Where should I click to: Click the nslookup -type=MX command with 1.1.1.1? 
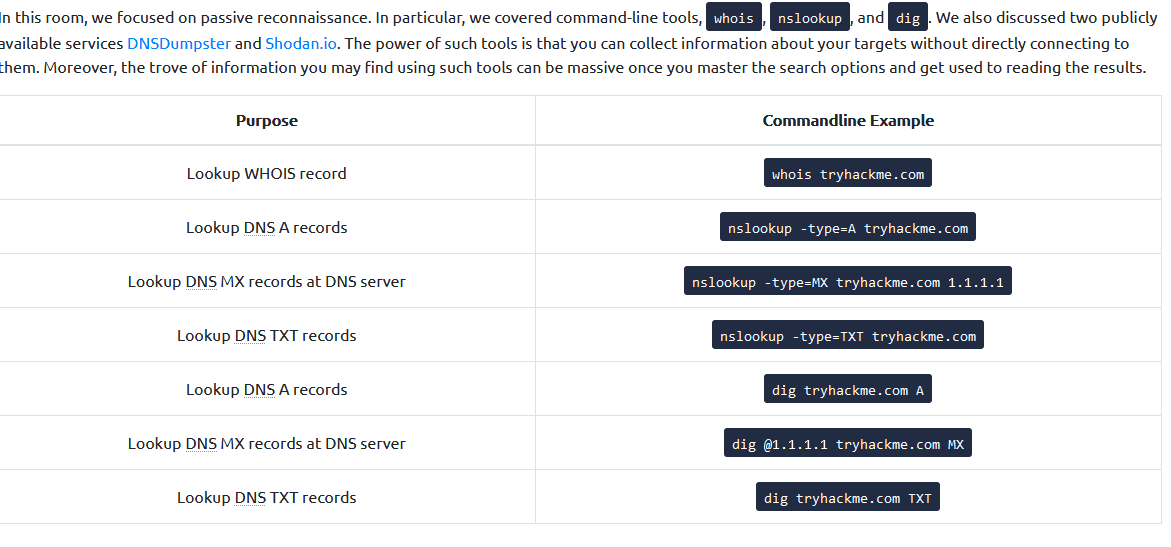(848, 282)
